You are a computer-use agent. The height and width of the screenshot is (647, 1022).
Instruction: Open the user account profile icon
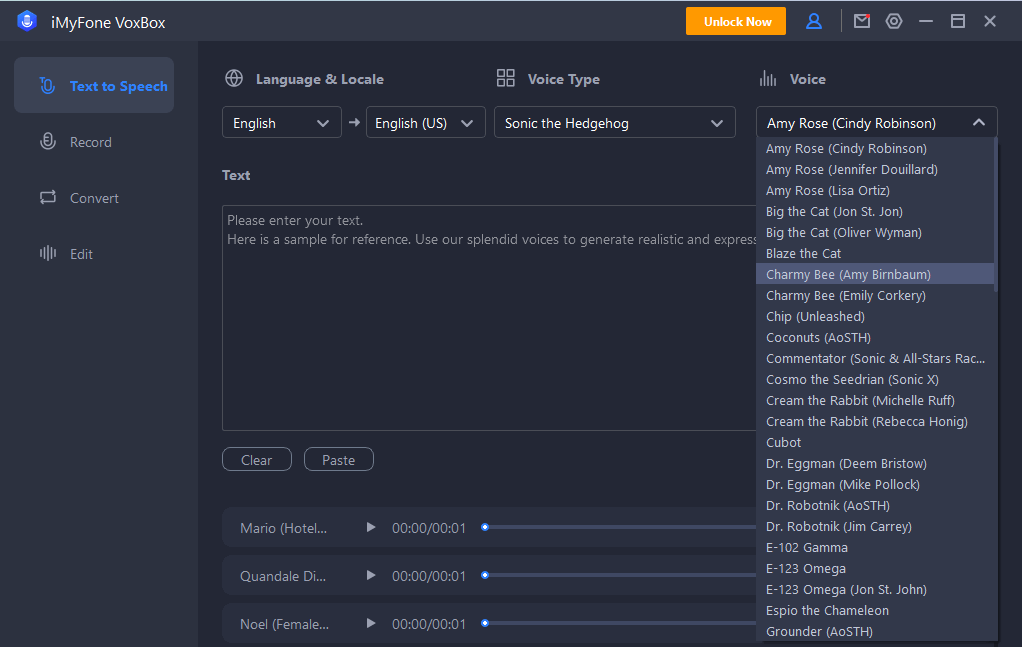(x=813, y=22)
